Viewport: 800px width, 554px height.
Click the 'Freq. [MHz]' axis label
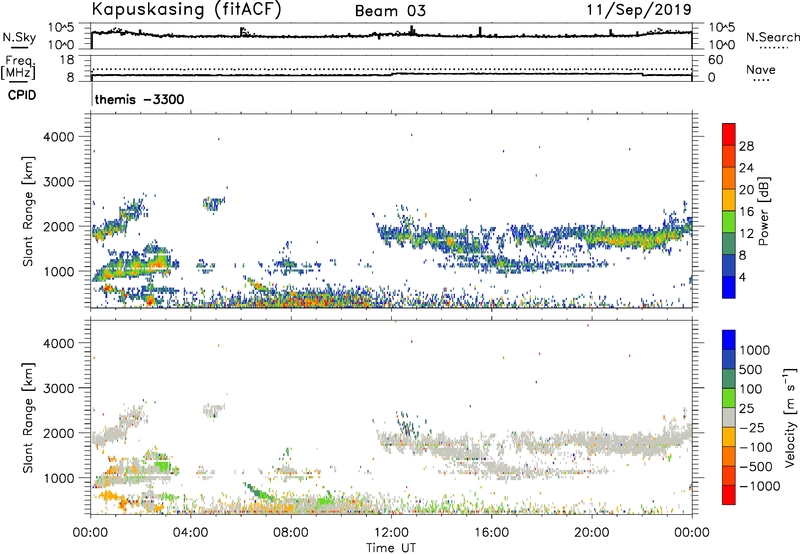coord(18,68)
